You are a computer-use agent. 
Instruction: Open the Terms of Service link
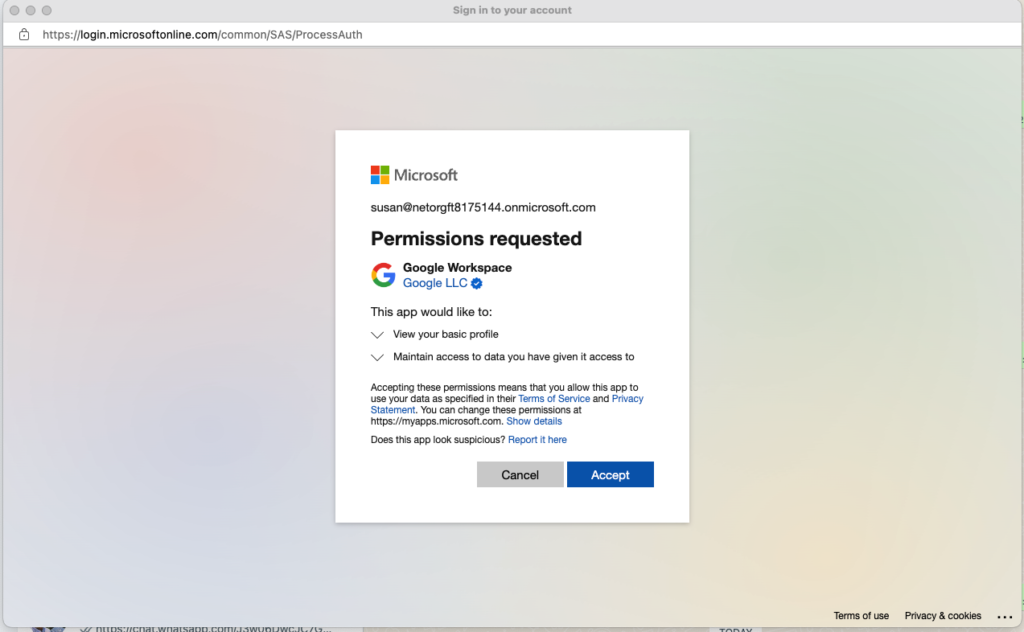(554, 398)
